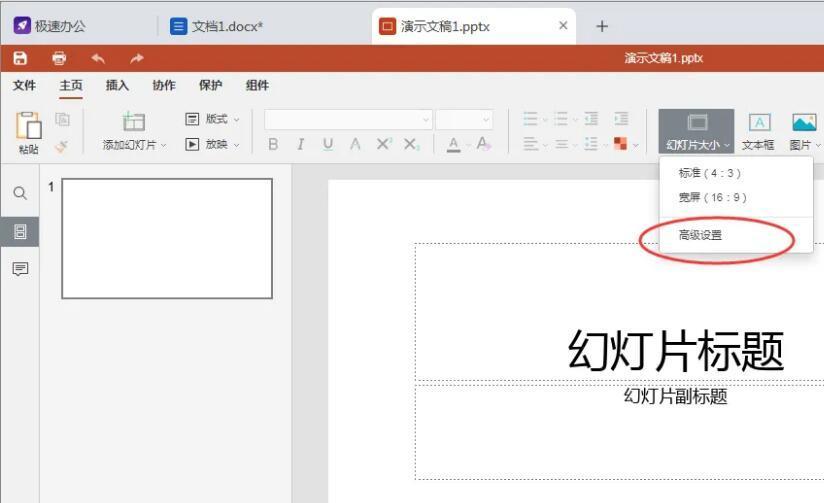Open the 插入 menu tab
This screenshot has height=503, width=824.
tap(117, 85)
